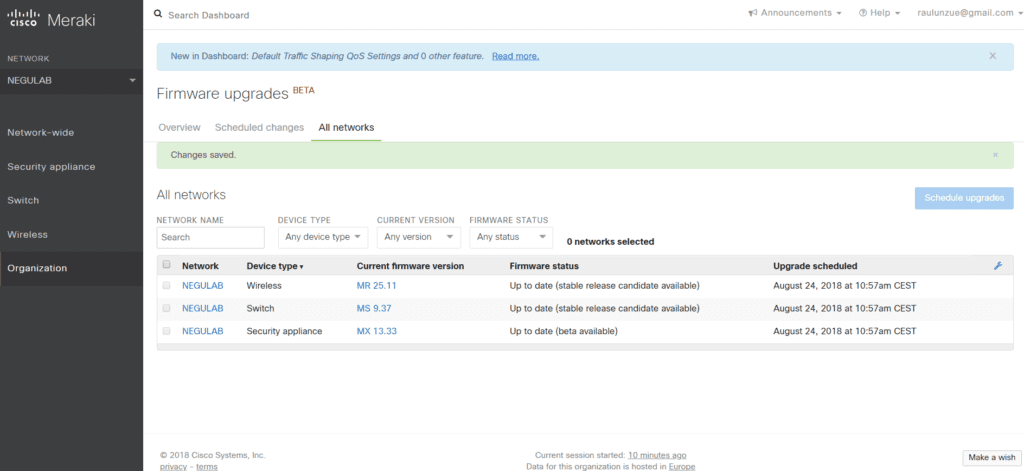Check the NEGULAB Switch row checkbox

[167, 308]
